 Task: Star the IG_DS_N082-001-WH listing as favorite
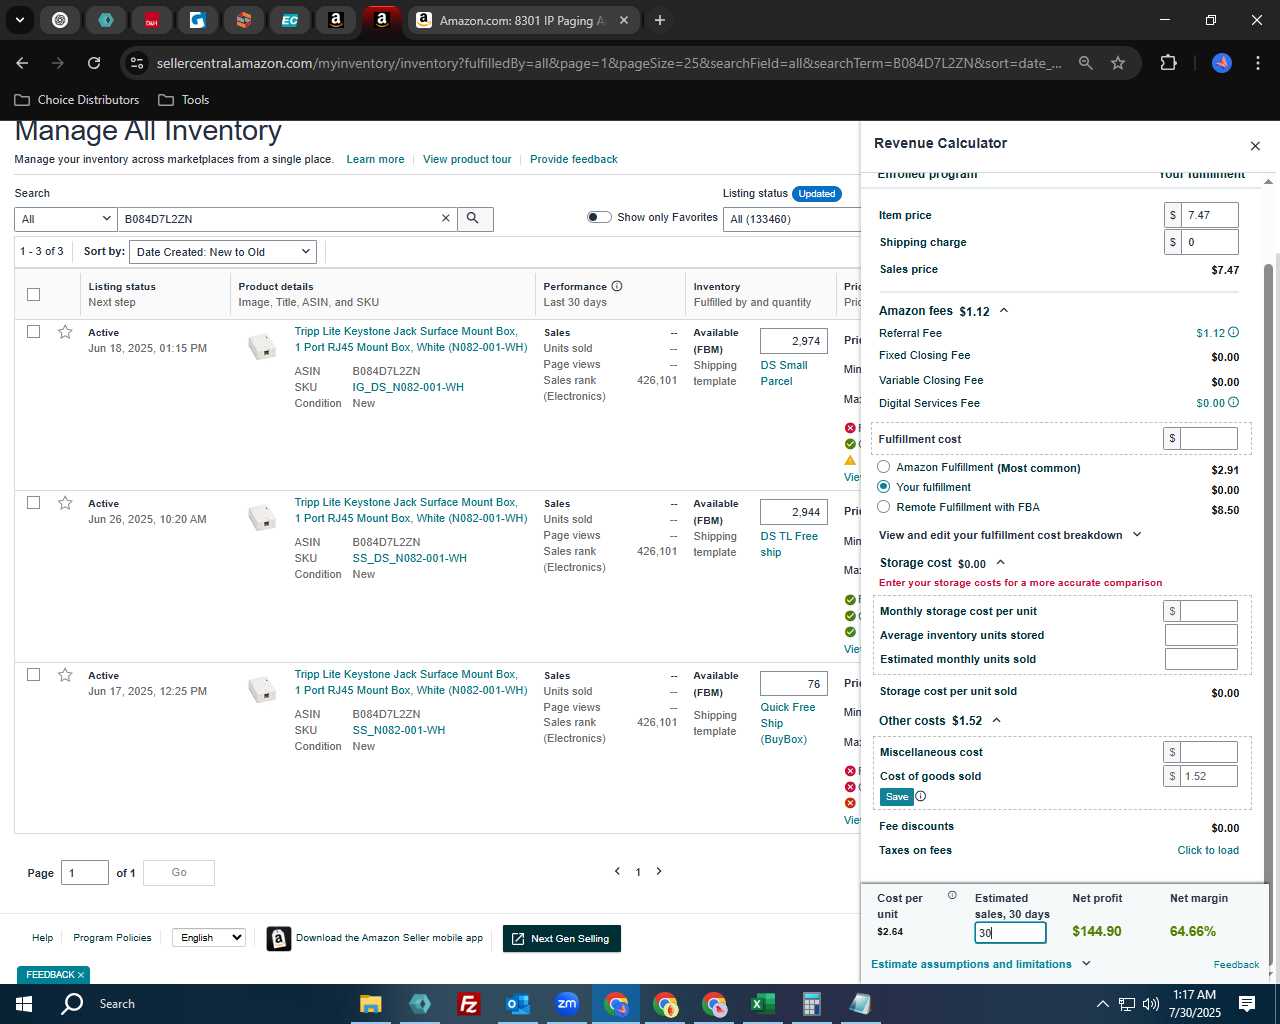(65, 332)
